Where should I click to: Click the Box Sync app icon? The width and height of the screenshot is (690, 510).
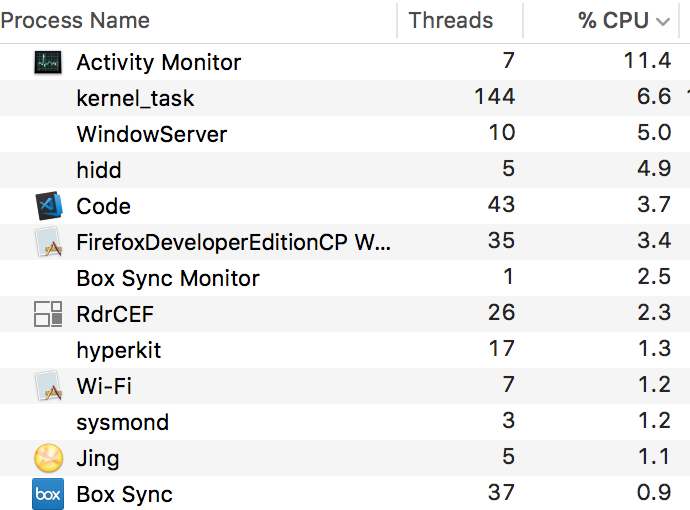coord(48,494)
